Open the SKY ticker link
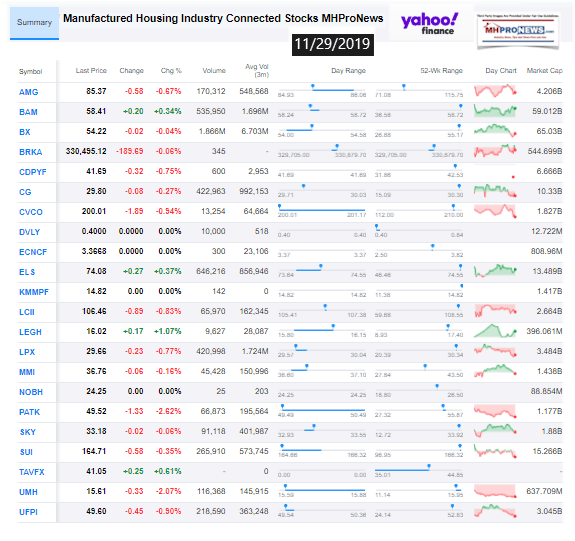Screen dimensions: 575x541 (28, 432)
